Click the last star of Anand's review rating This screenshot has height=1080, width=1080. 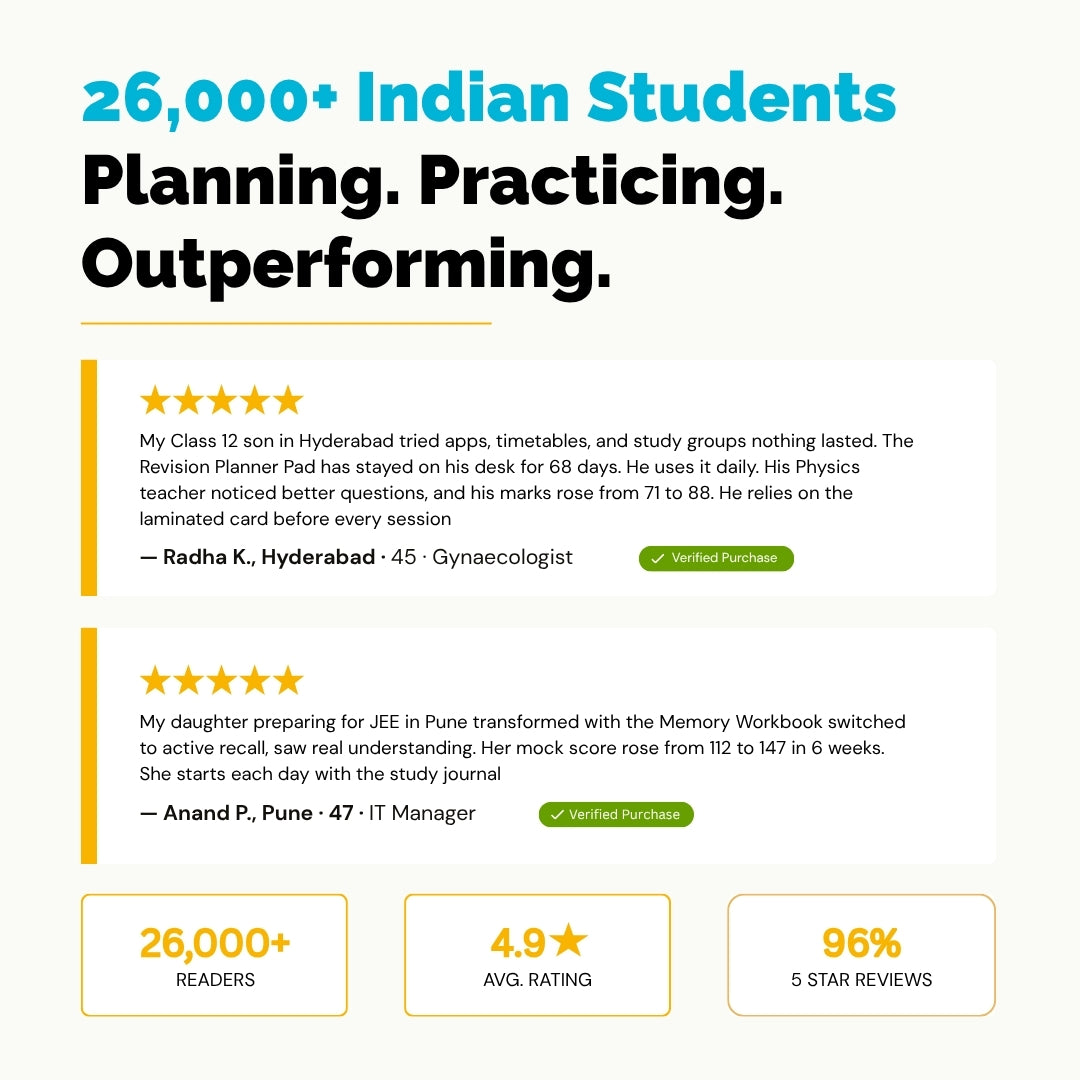point(288,681)
